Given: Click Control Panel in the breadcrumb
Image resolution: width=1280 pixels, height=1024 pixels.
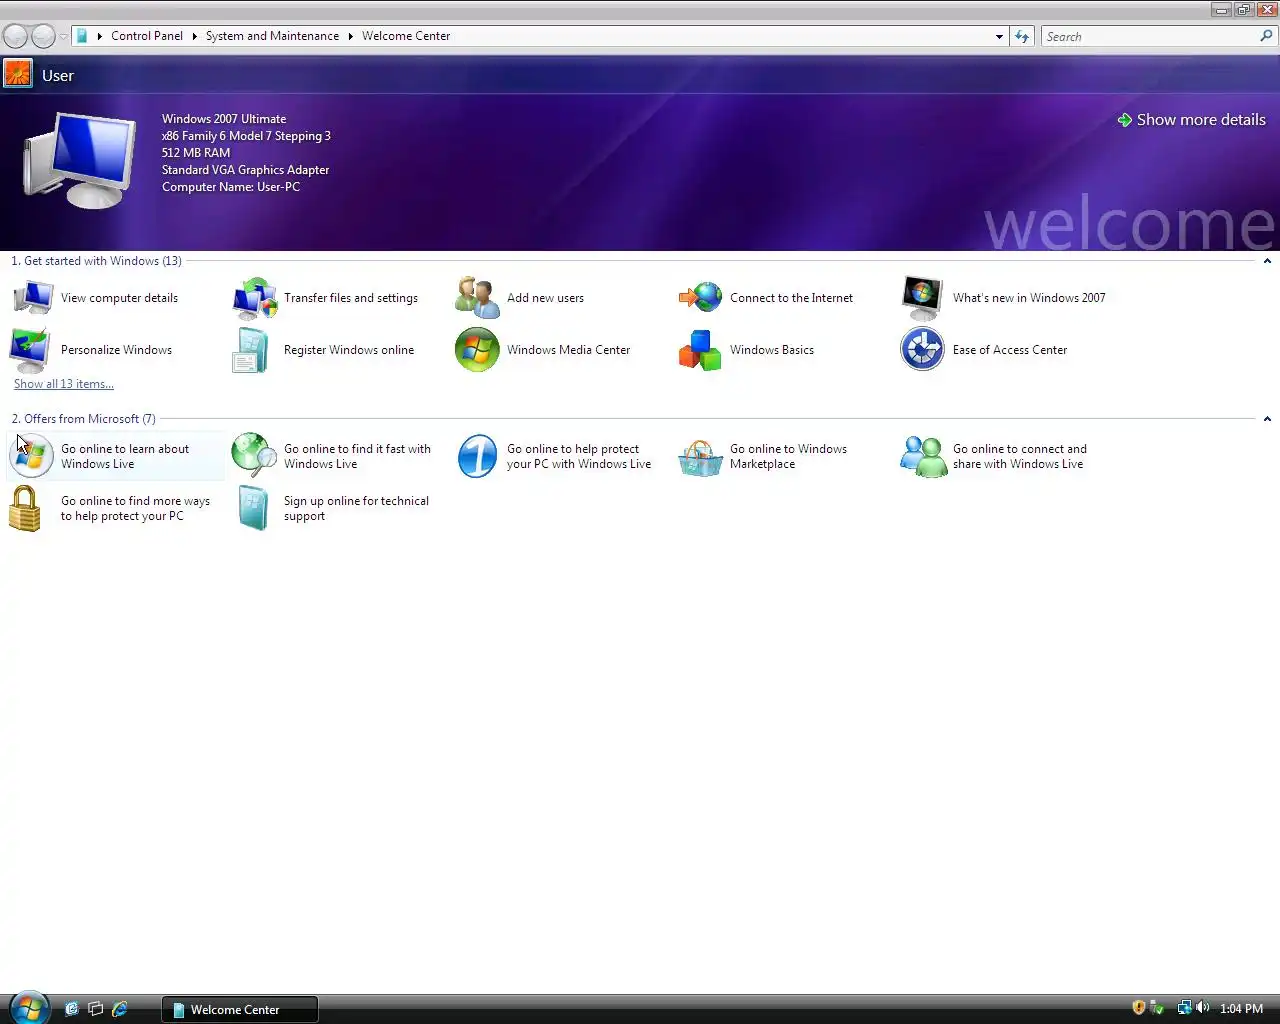Looking at the screenshot, I should coord(147,36).
